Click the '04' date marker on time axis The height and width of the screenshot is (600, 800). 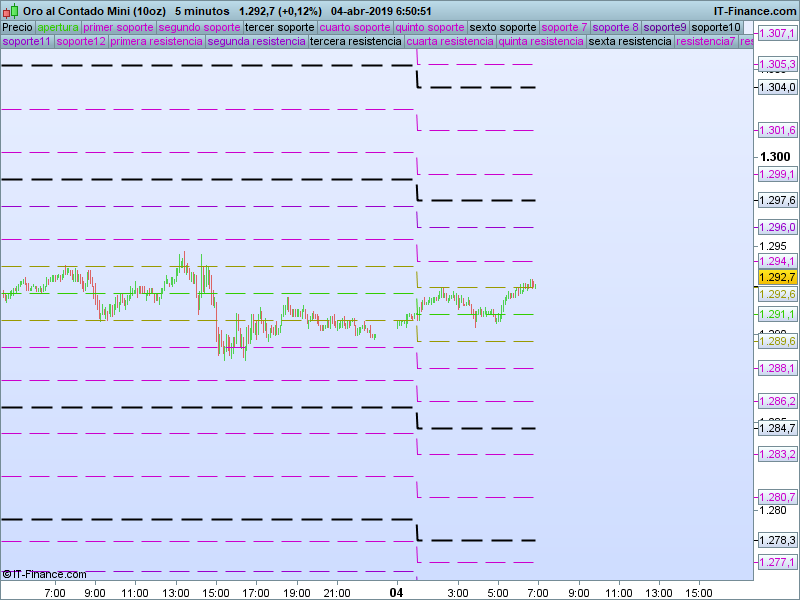397,593
